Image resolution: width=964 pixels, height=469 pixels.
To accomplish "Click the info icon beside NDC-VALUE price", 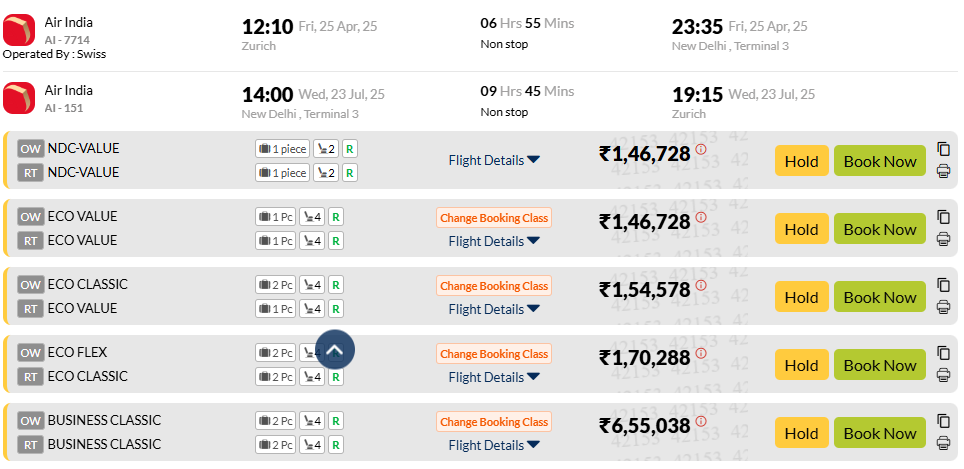I will [701, 149].
